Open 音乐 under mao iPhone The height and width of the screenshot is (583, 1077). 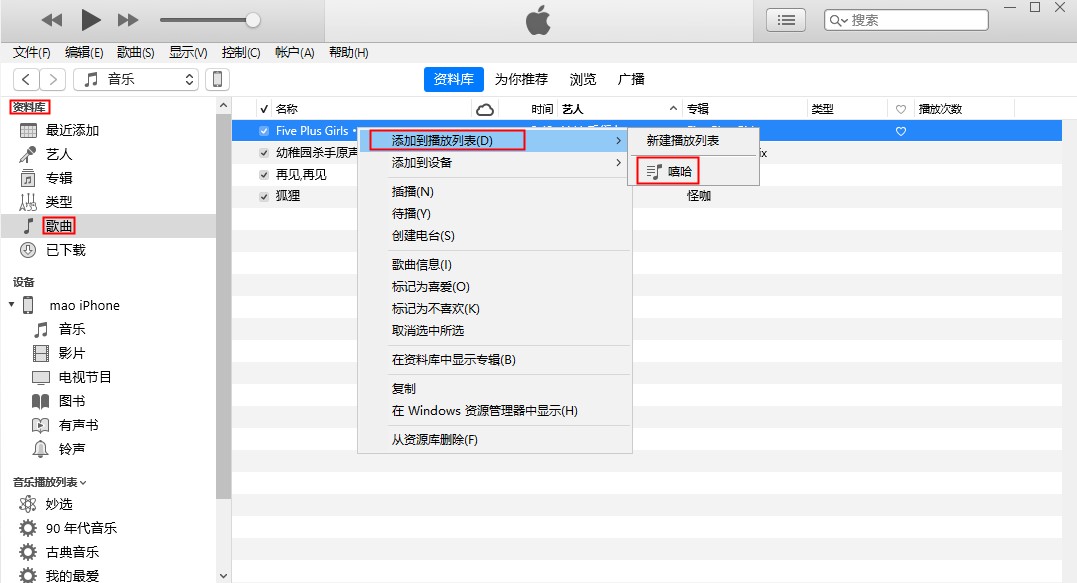(x=72, y=330)
